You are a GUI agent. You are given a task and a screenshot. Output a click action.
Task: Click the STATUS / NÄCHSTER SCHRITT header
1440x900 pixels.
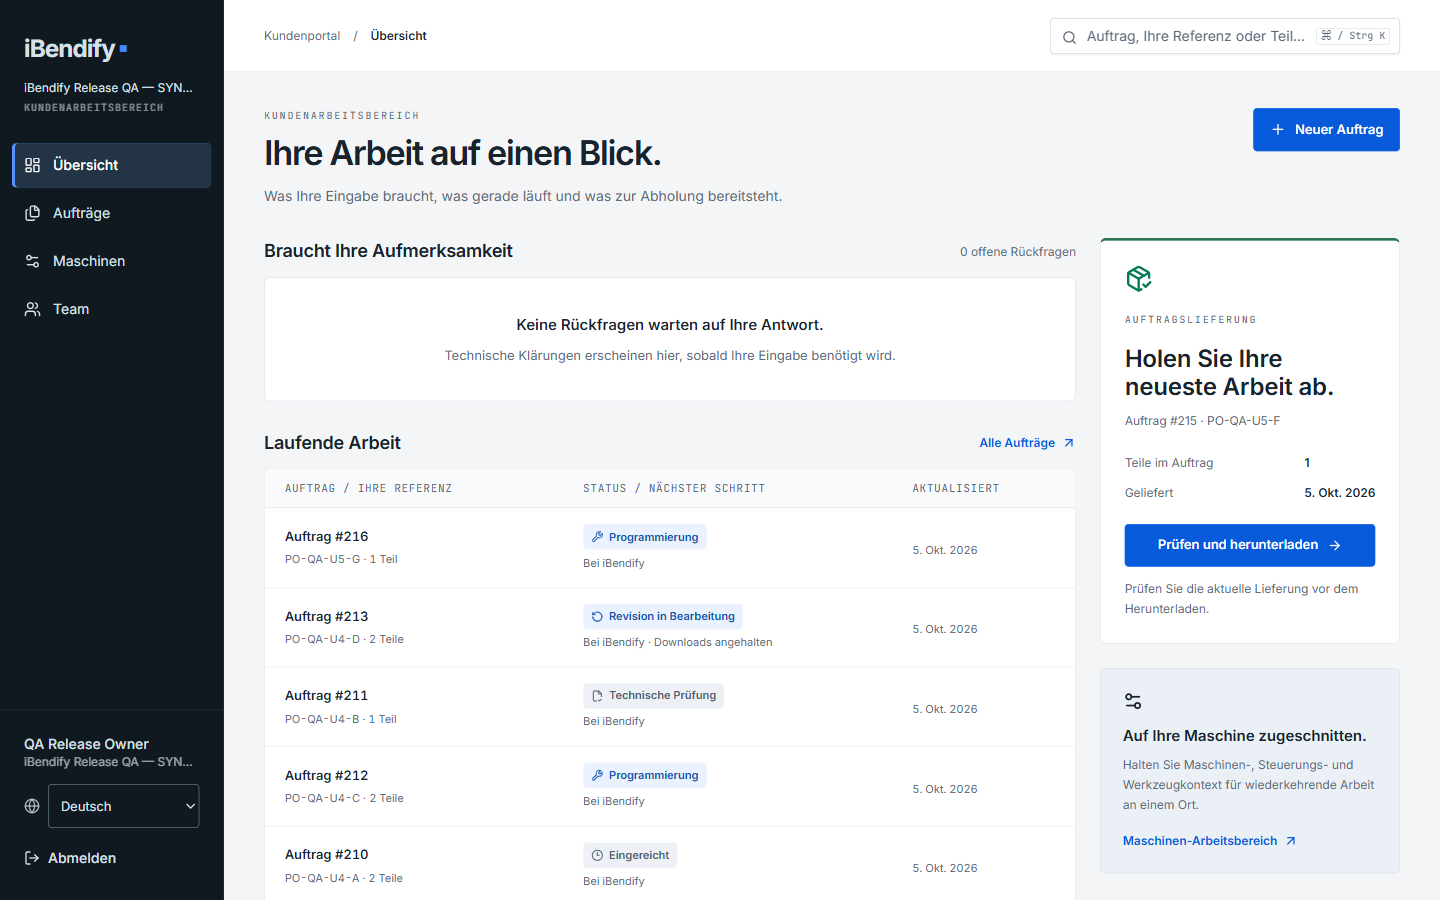674,489
